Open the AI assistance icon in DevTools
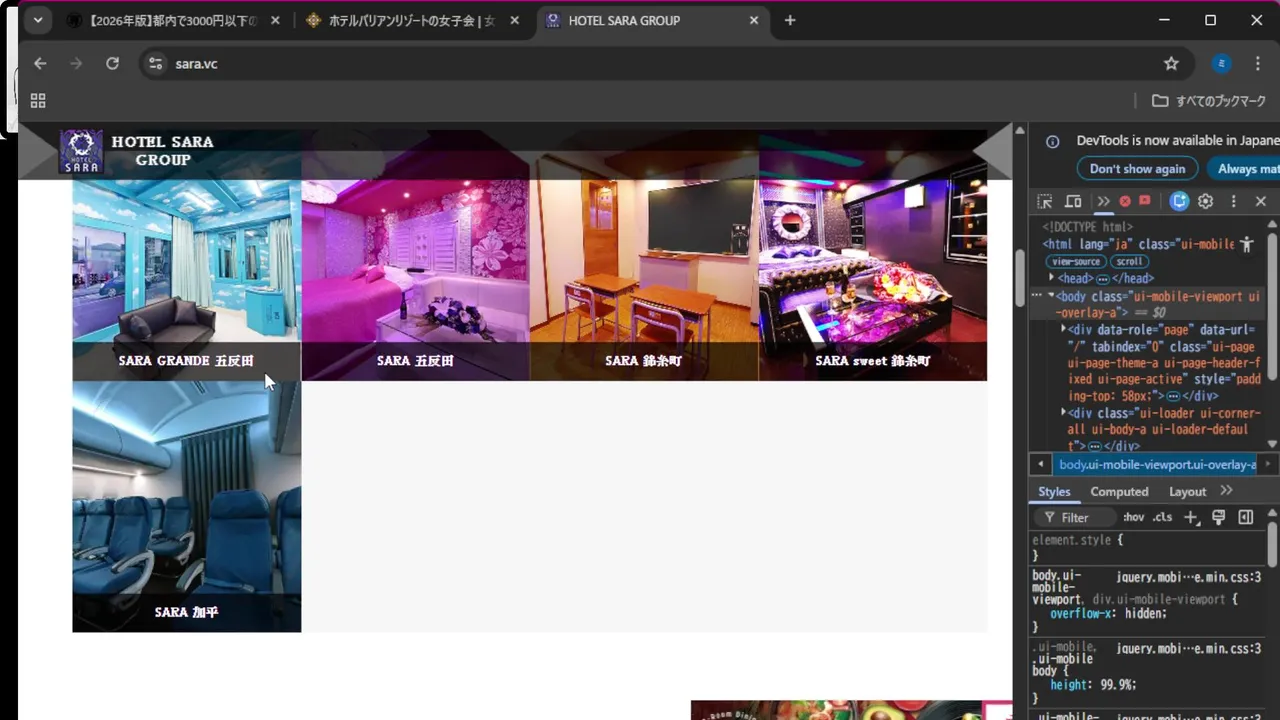The width and height of the screenshot is (1280, 720). 1179,201
